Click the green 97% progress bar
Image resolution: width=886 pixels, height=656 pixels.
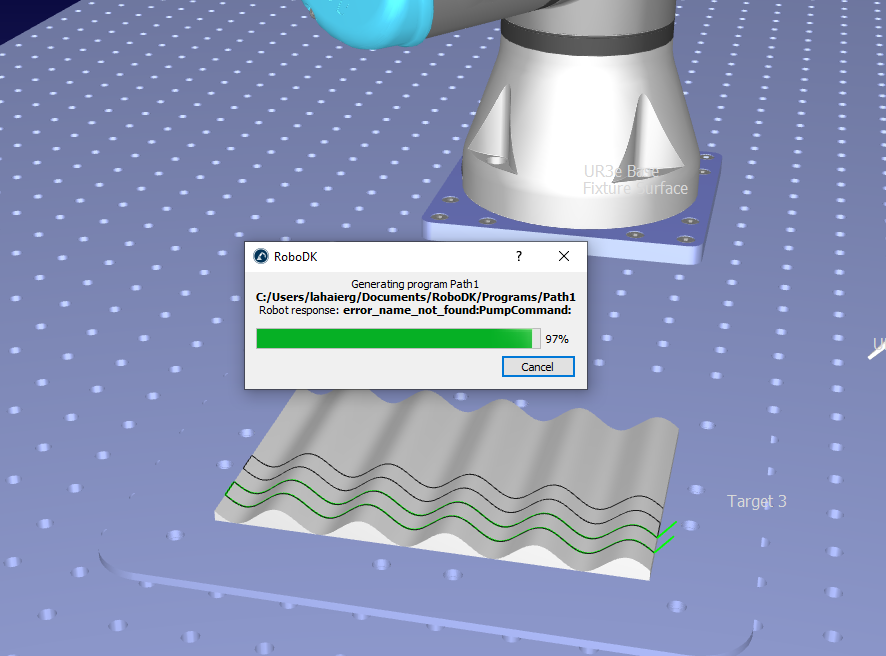tap(398, 338)
